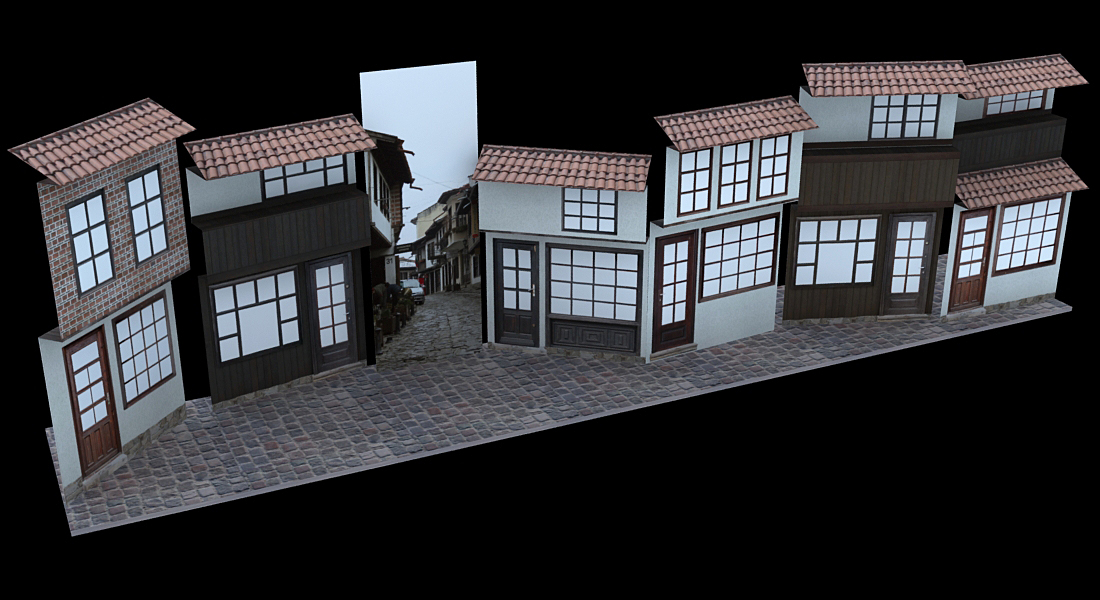Select the center white building's small upper window
Screen dimensions: 1100x600
590,210
